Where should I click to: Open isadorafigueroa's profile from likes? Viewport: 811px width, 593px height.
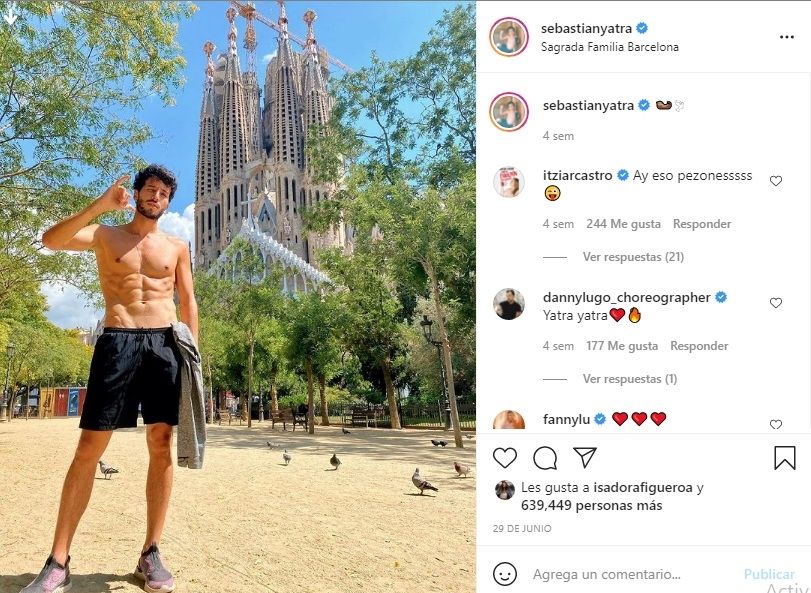coord(642,488)
